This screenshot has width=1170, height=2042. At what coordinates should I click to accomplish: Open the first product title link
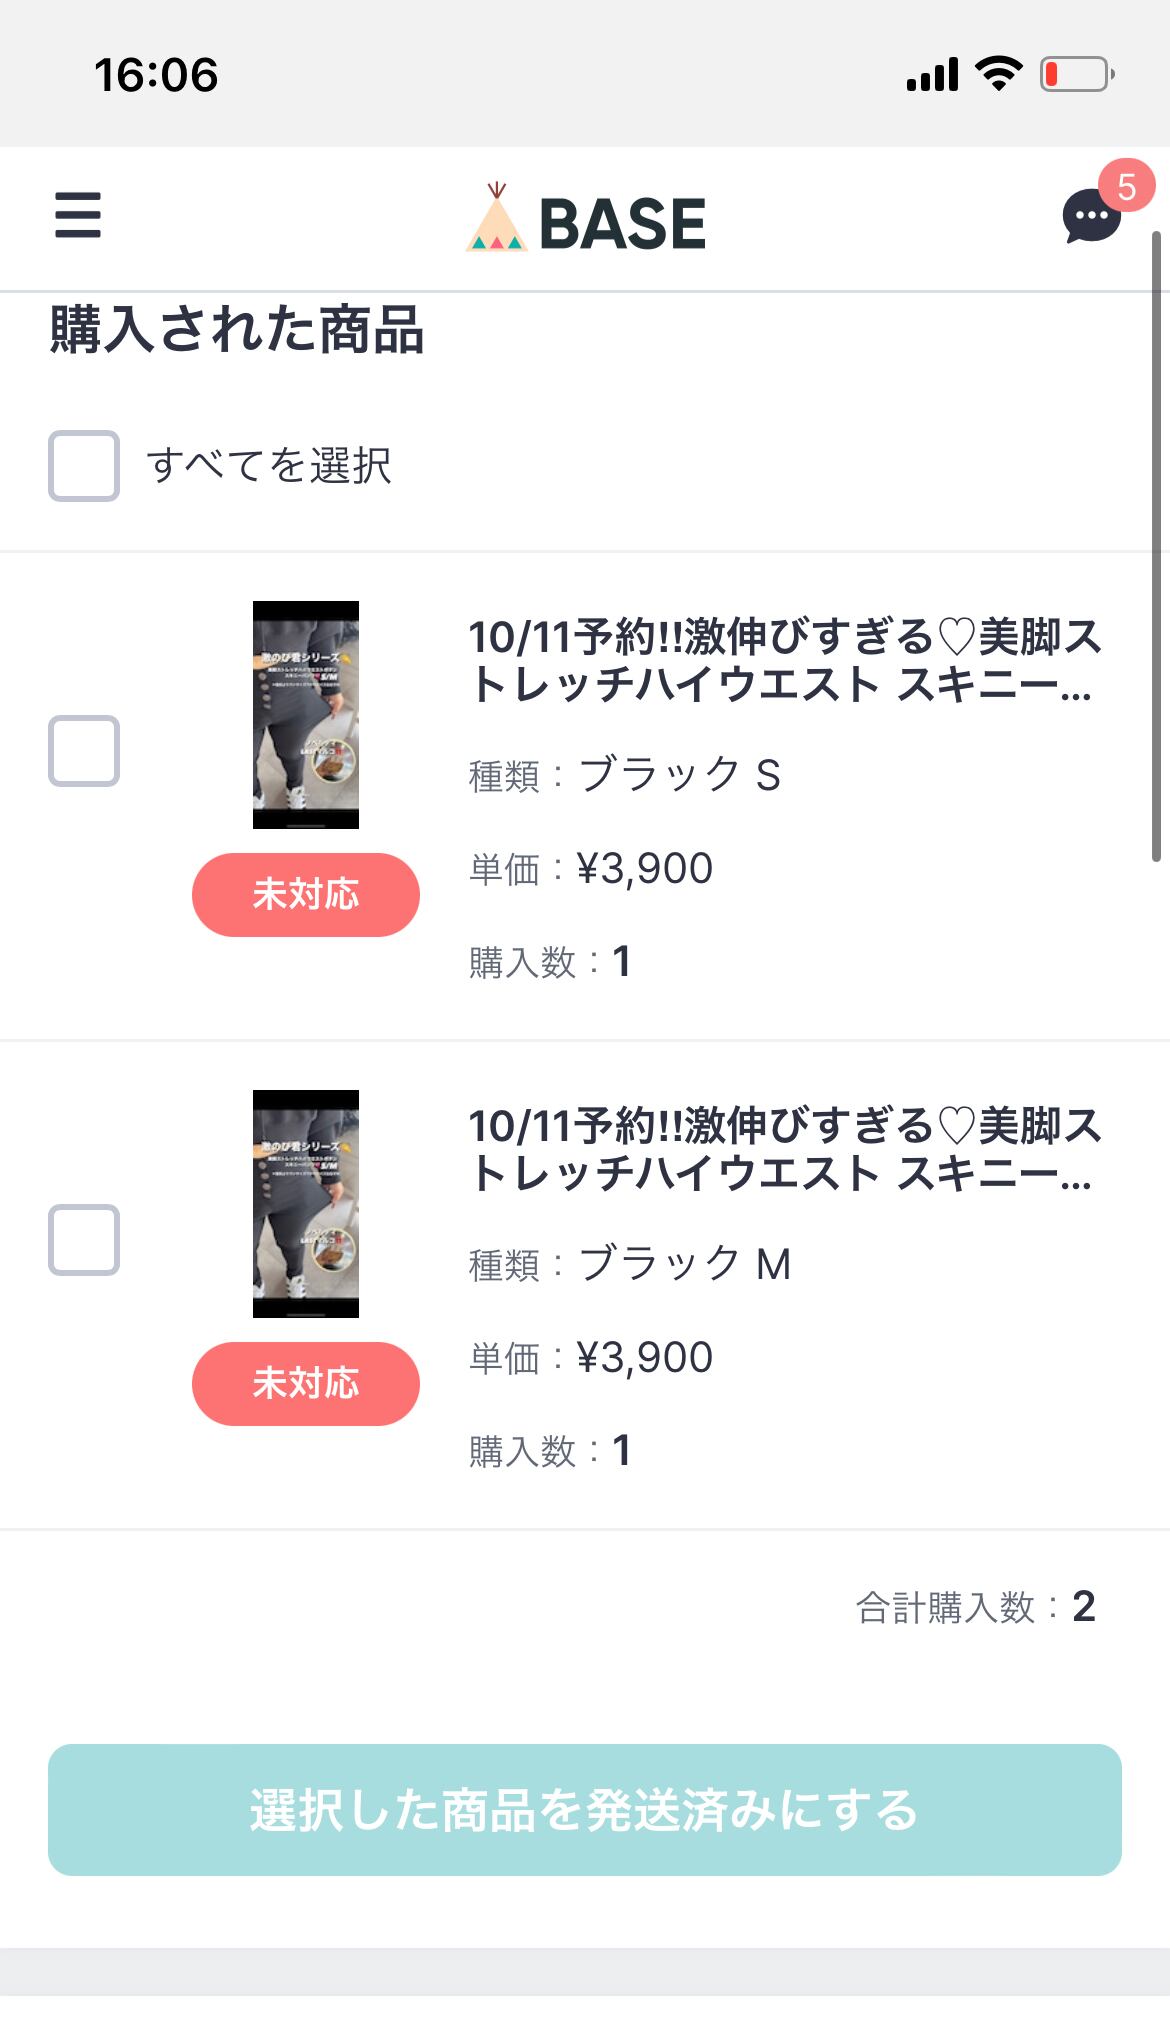coord(784,661)
